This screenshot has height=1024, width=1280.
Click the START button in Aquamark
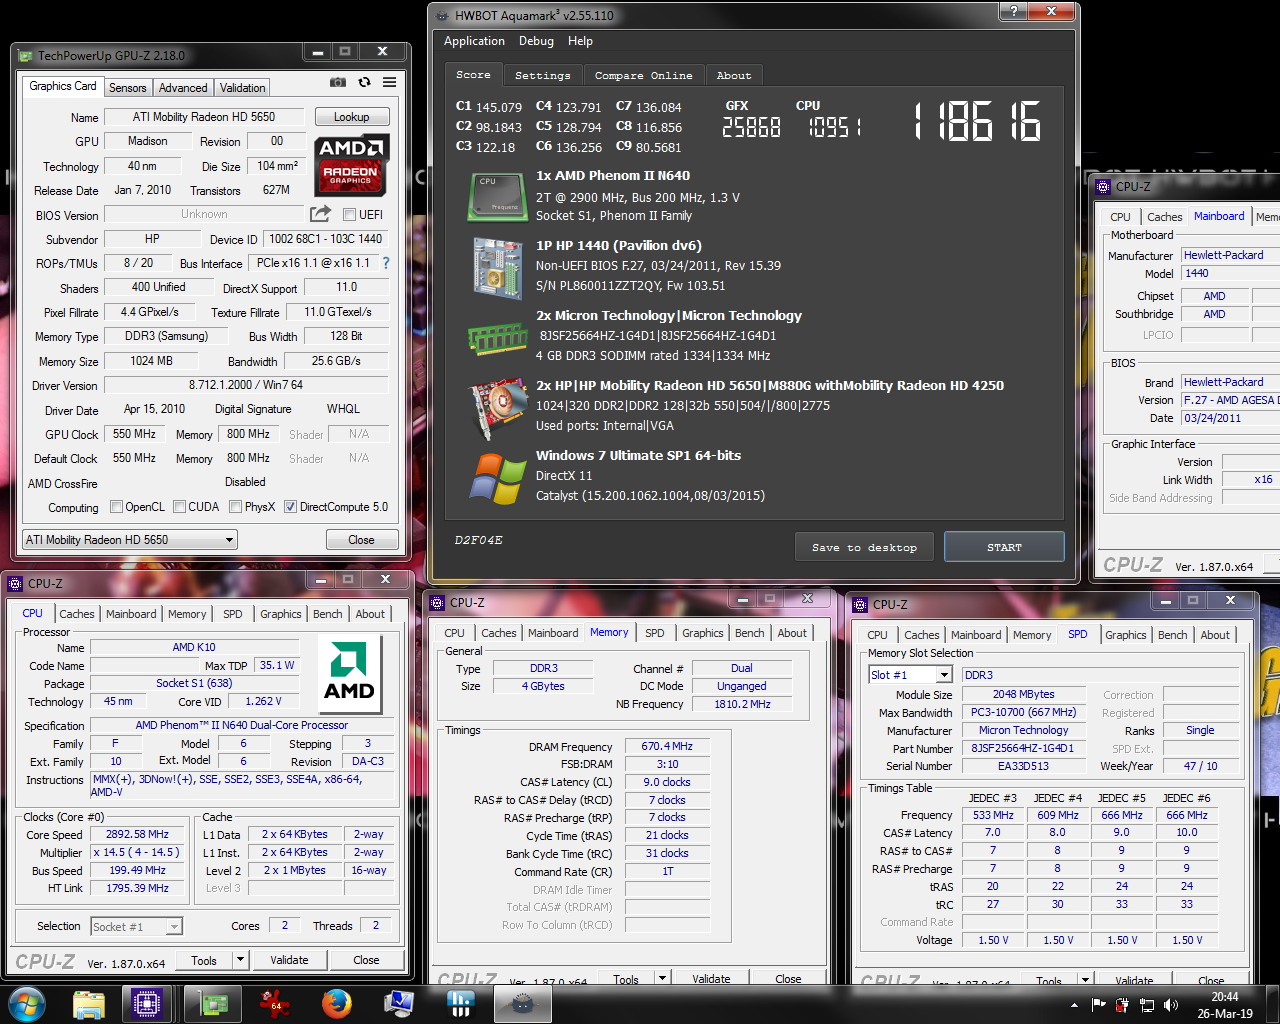(x=1004, y=547)
